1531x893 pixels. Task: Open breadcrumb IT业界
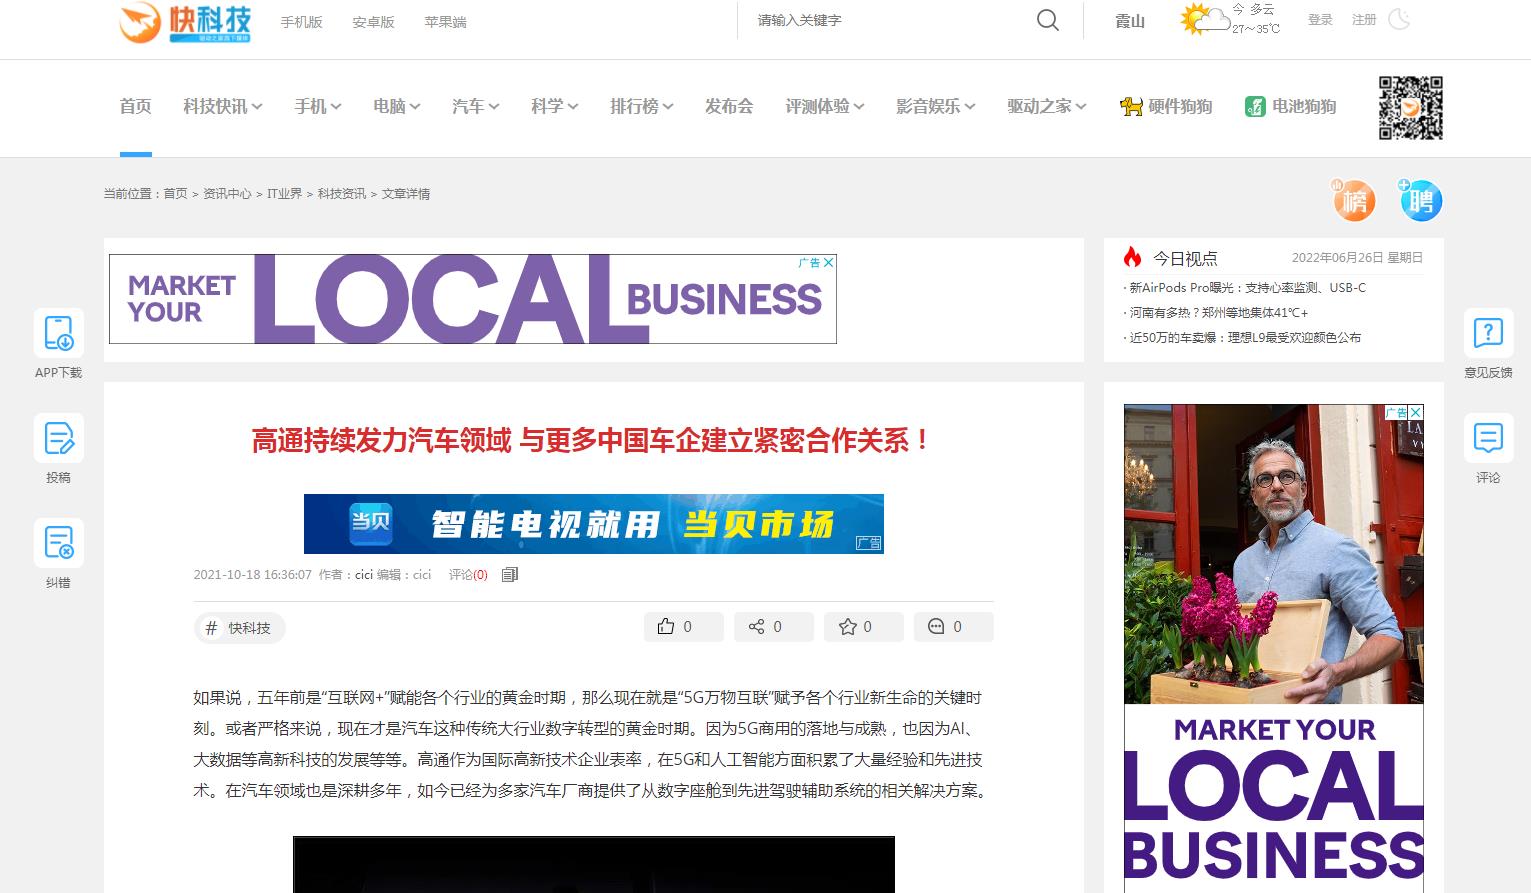coord(284,194)
